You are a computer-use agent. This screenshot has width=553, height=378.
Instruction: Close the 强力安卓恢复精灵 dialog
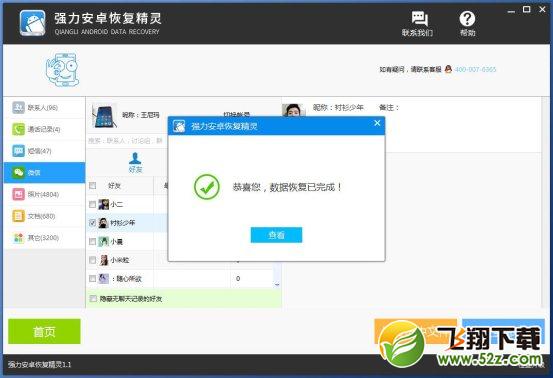tap(377, 123)
